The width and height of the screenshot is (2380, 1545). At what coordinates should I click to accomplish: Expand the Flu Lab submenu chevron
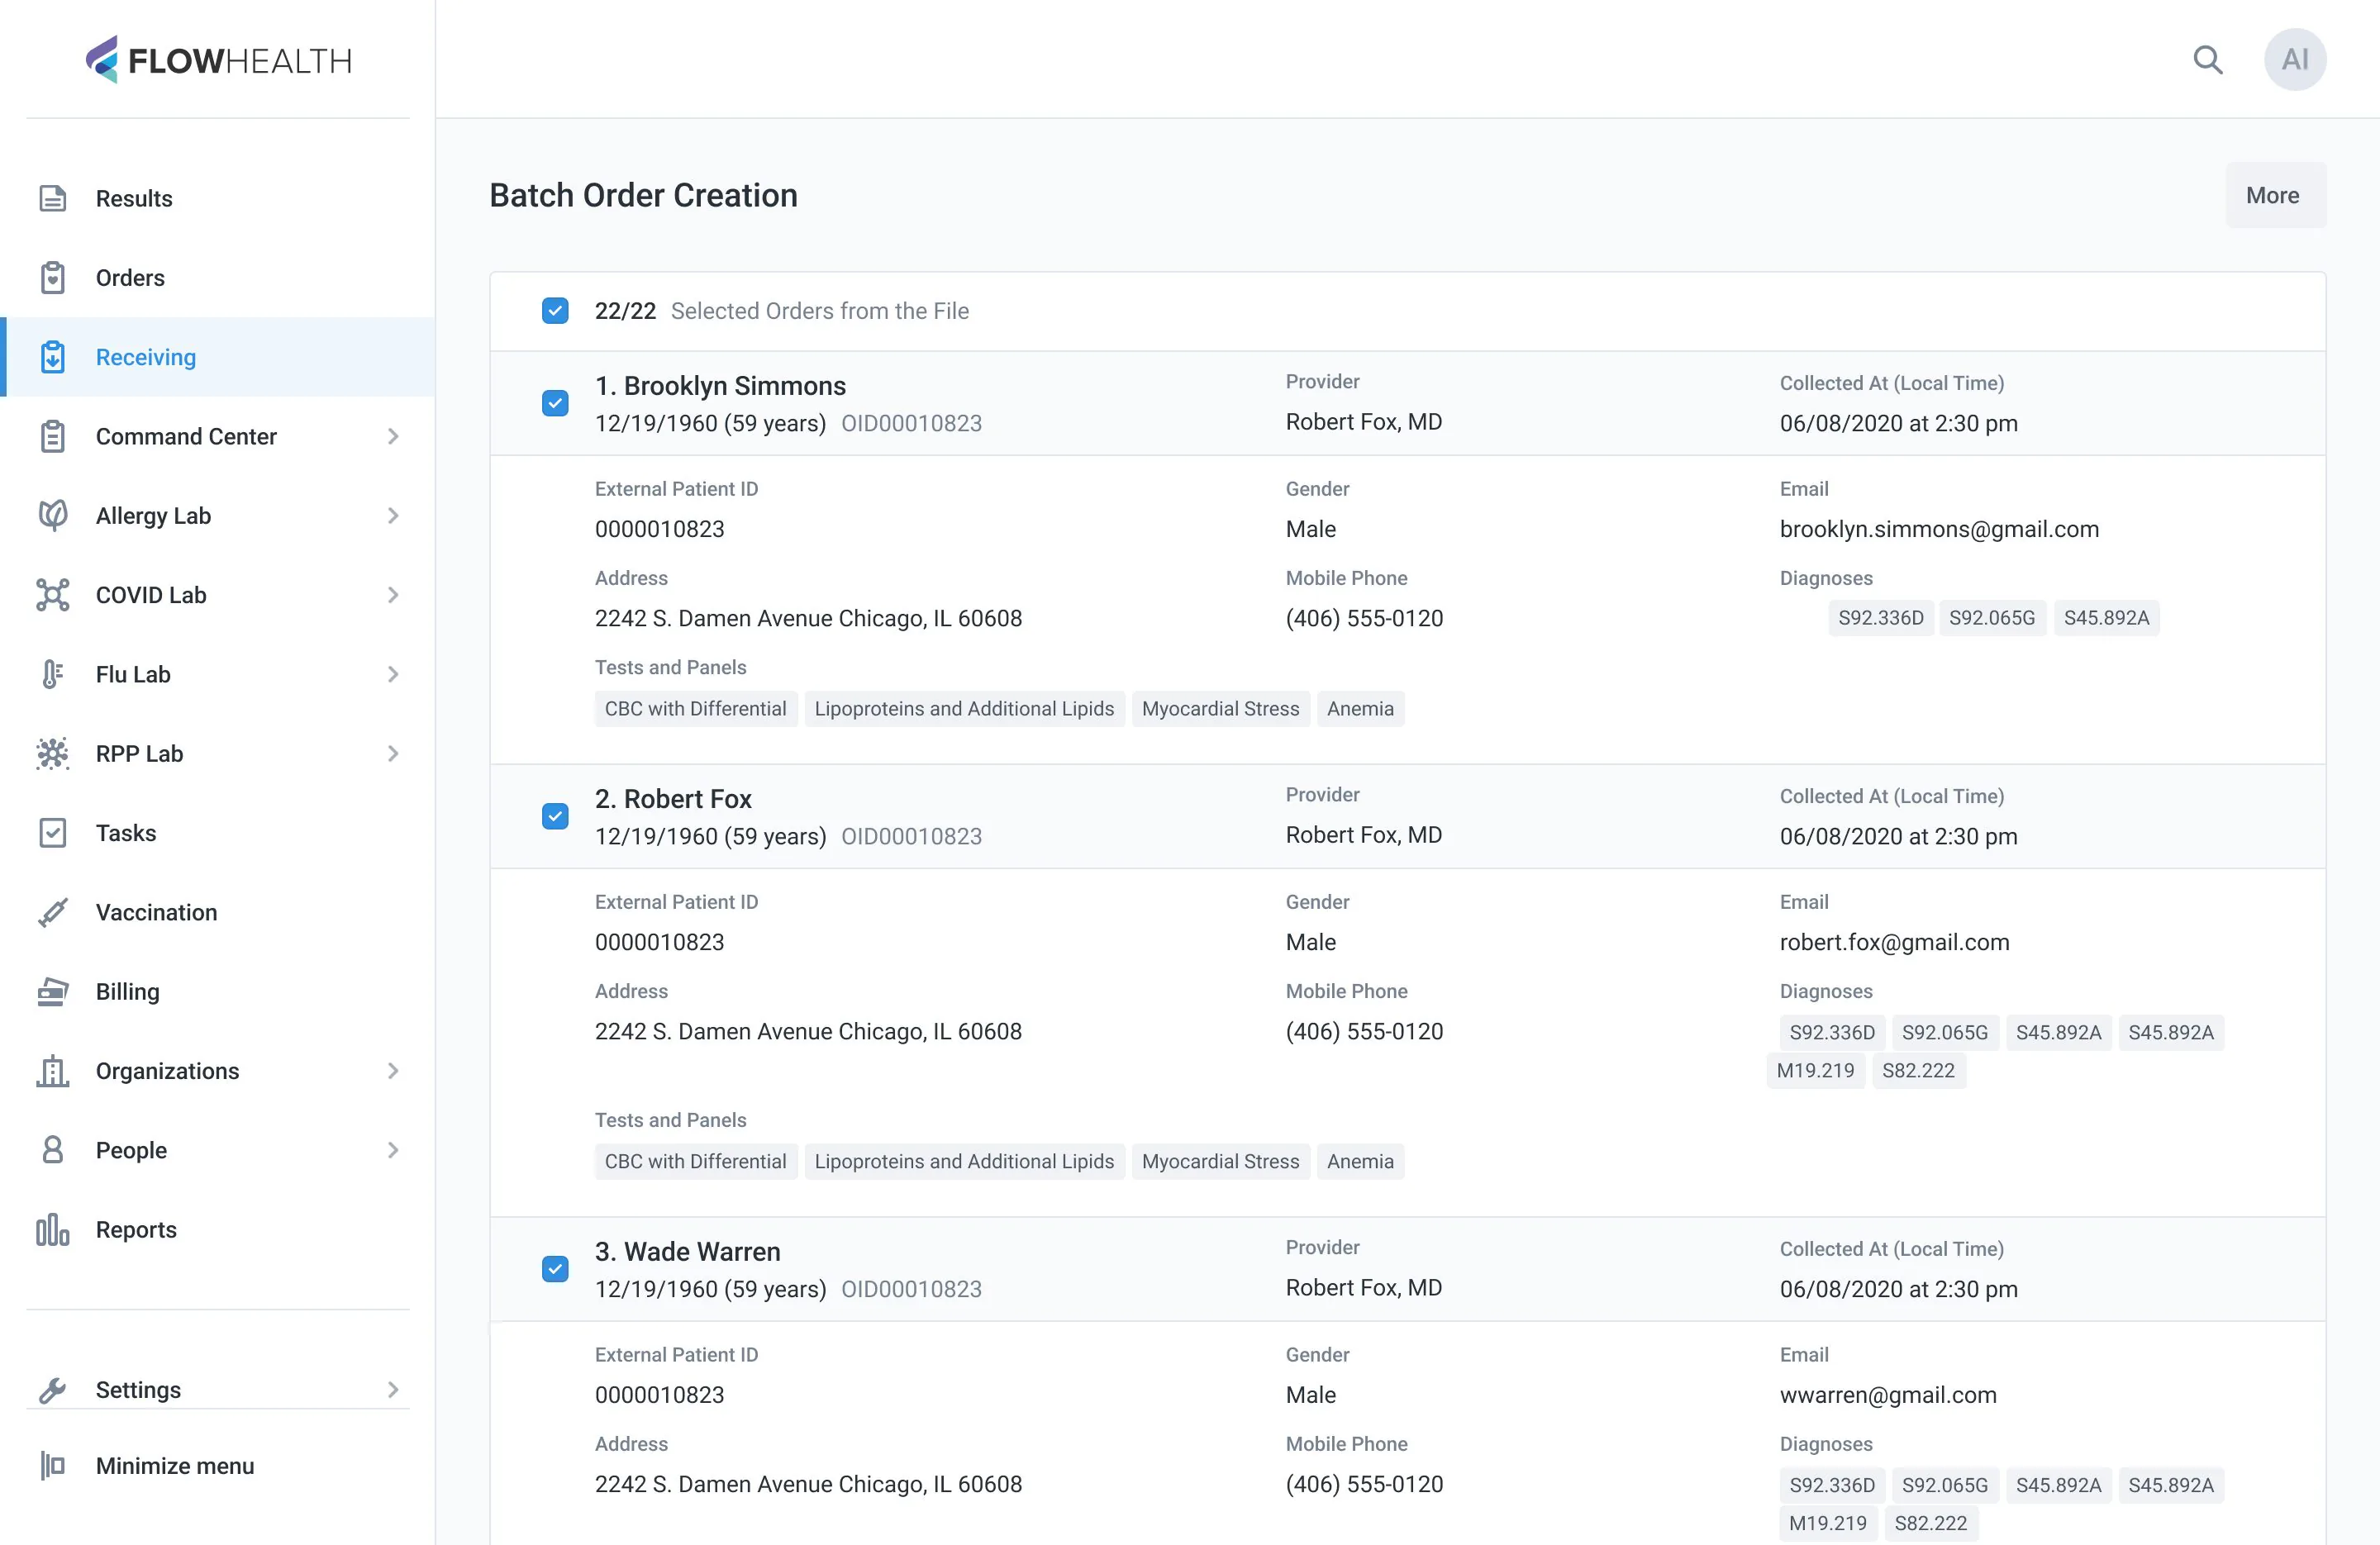coord(393,674)
